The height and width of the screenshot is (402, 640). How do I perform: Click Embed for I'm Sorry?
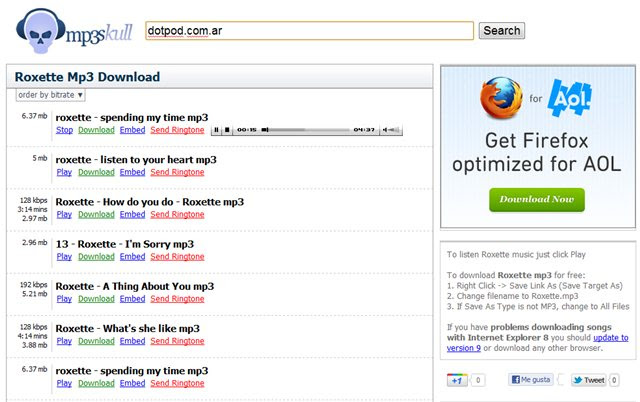(x=132, y=257)
